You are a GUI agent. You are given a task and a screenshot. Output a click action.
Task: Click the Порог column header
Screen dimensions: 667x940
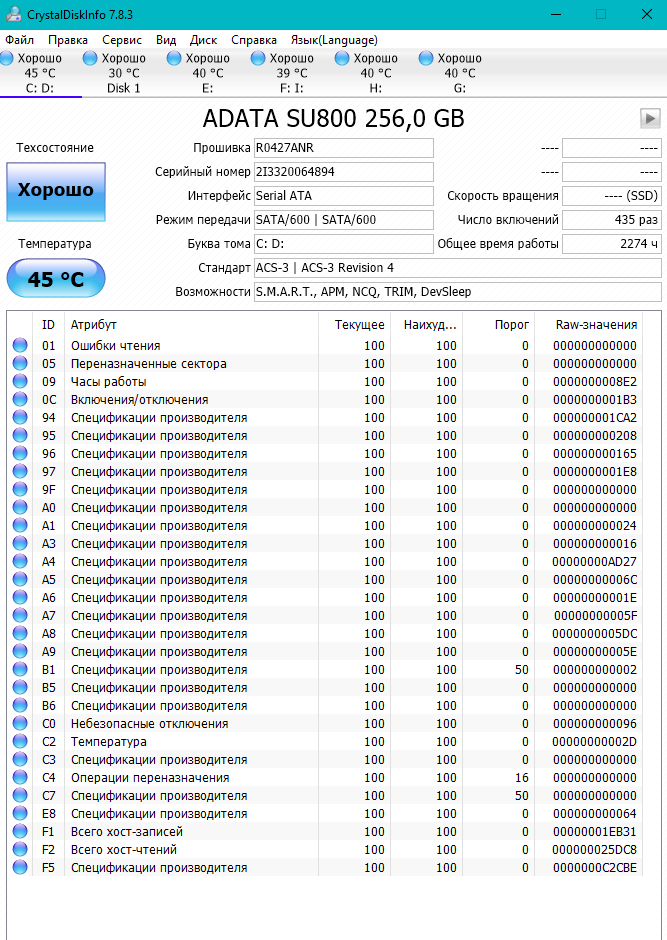point(498,325)
